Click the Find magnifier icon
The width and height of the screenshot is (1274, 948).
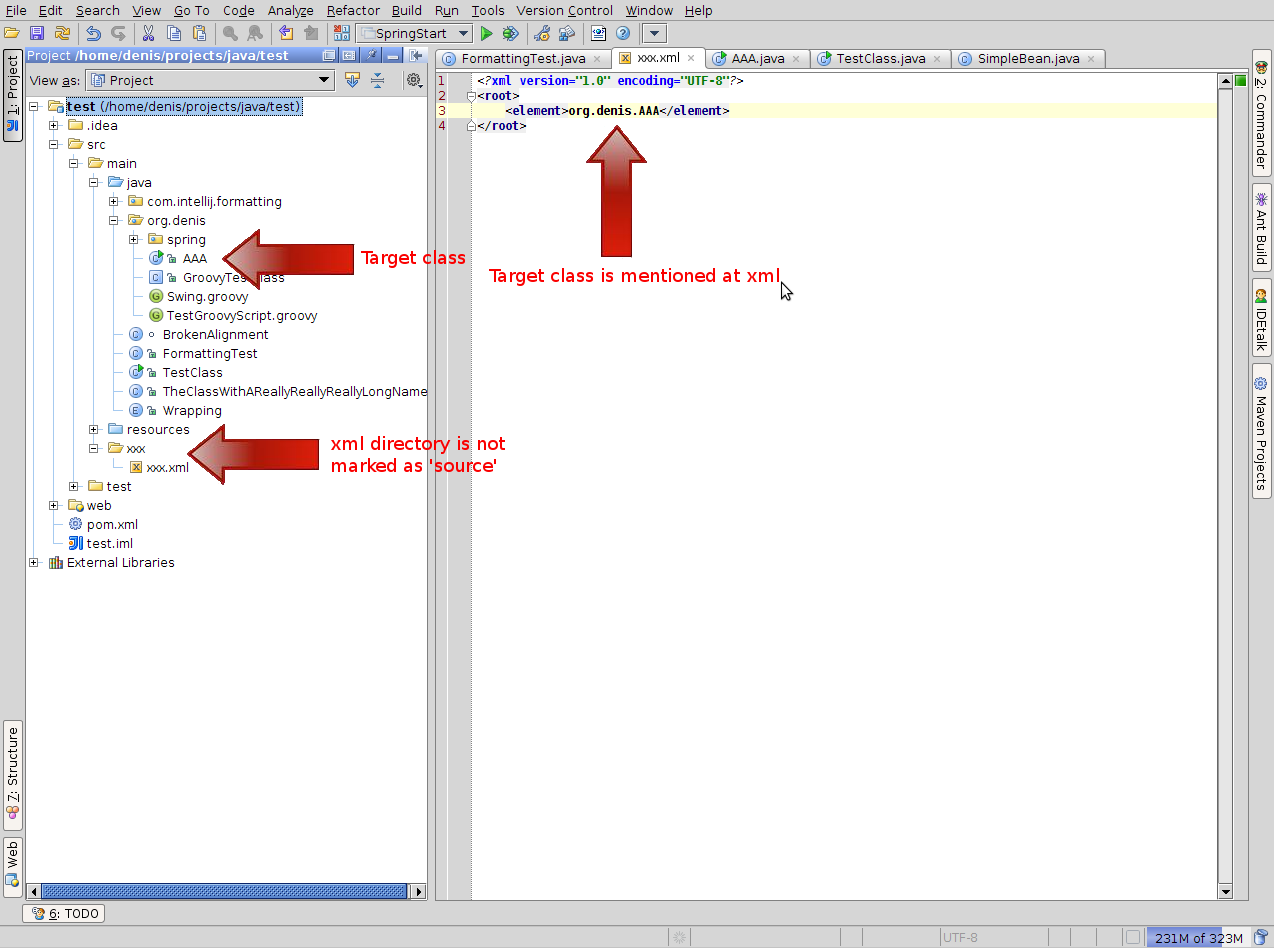pyautogui.click(x=230, y=33)
